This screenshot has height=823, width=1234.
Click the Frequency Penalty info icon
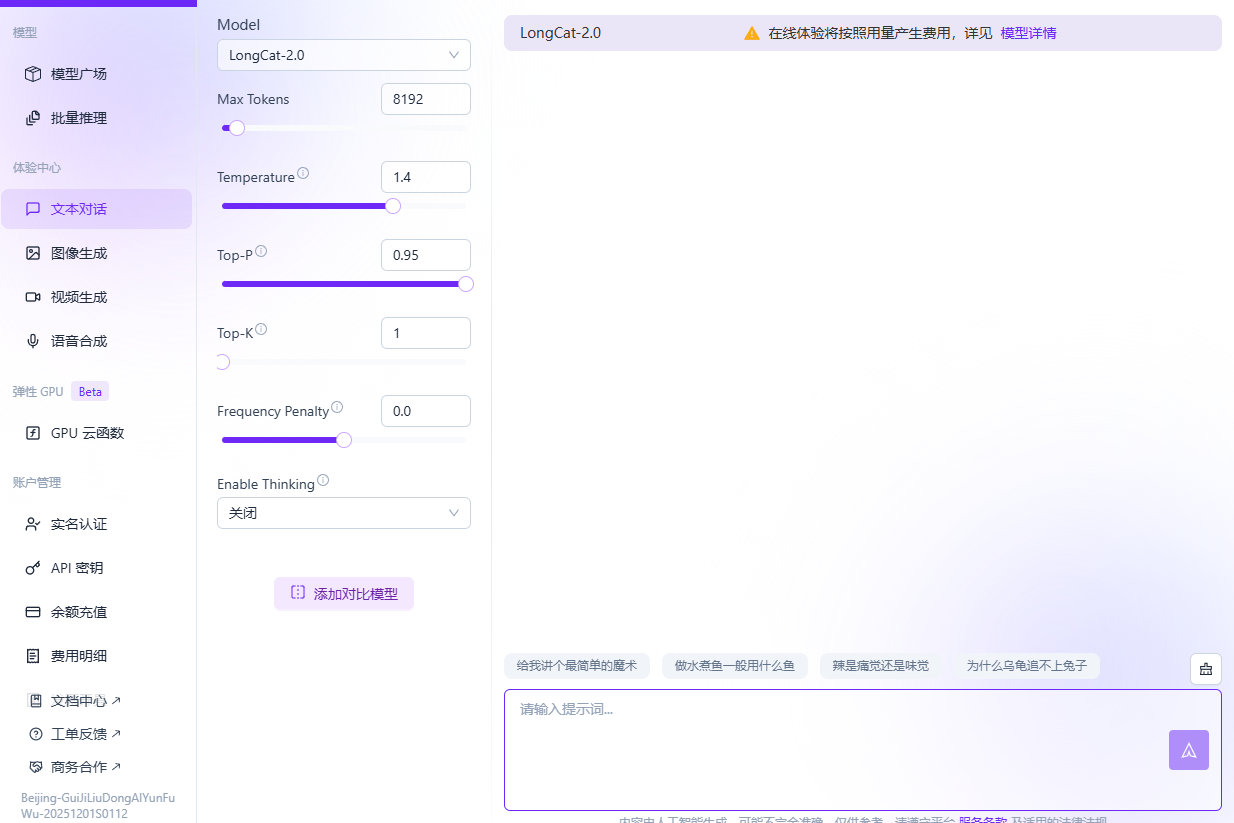point(337,407)
